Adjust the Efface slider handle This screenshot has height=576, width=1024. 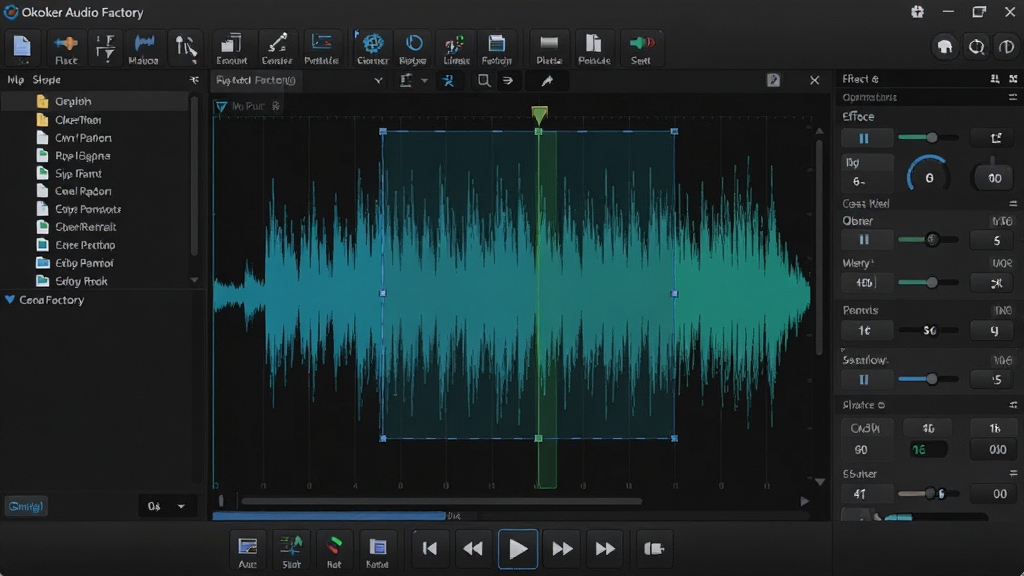point(932,137)
